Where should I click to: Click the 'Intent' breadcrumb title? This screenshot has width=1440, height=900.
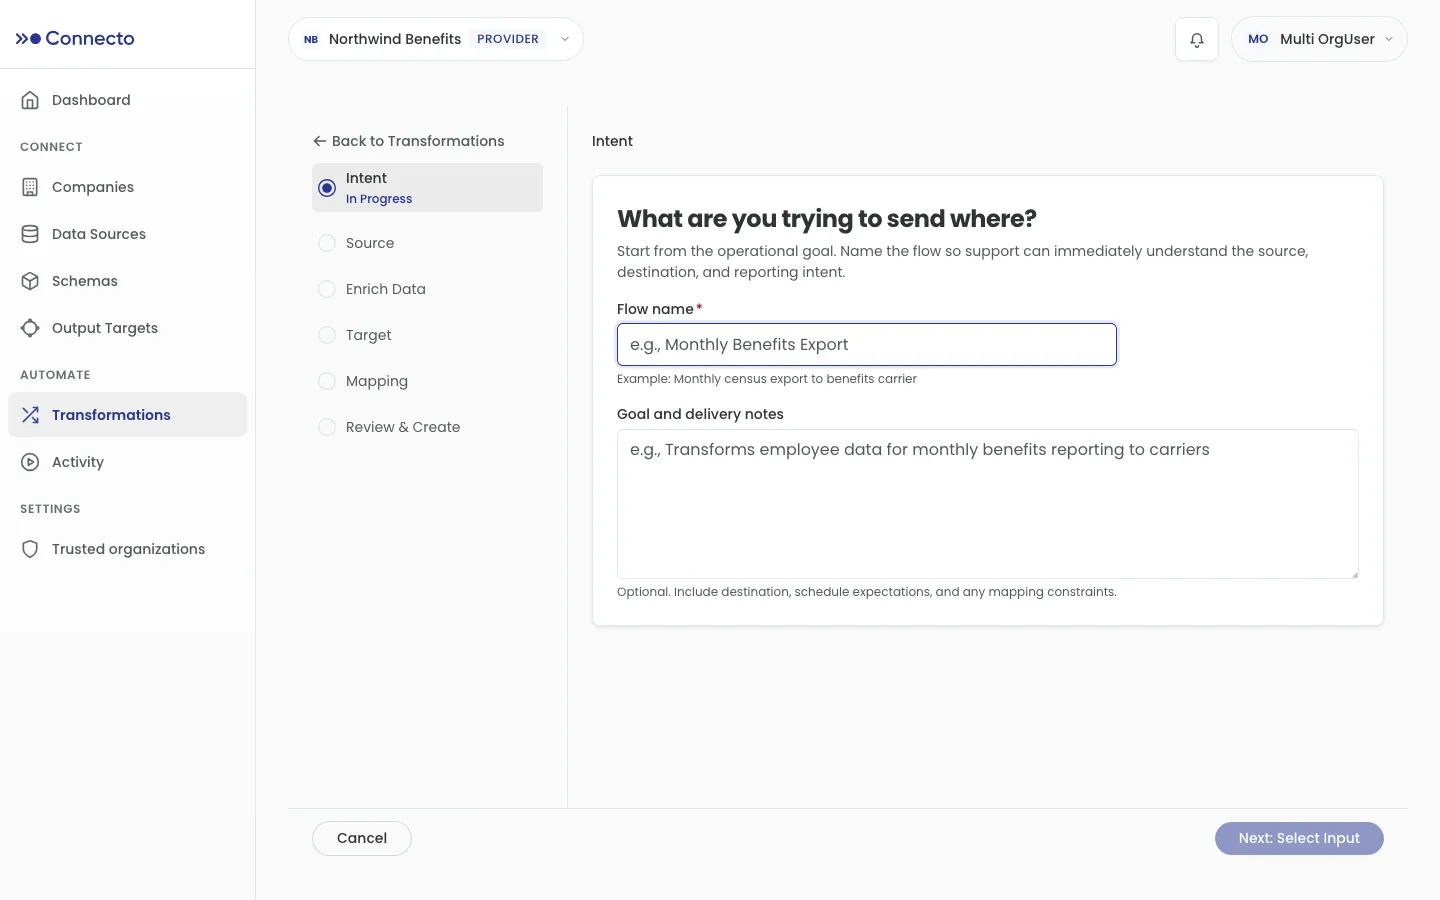[612, 141]
